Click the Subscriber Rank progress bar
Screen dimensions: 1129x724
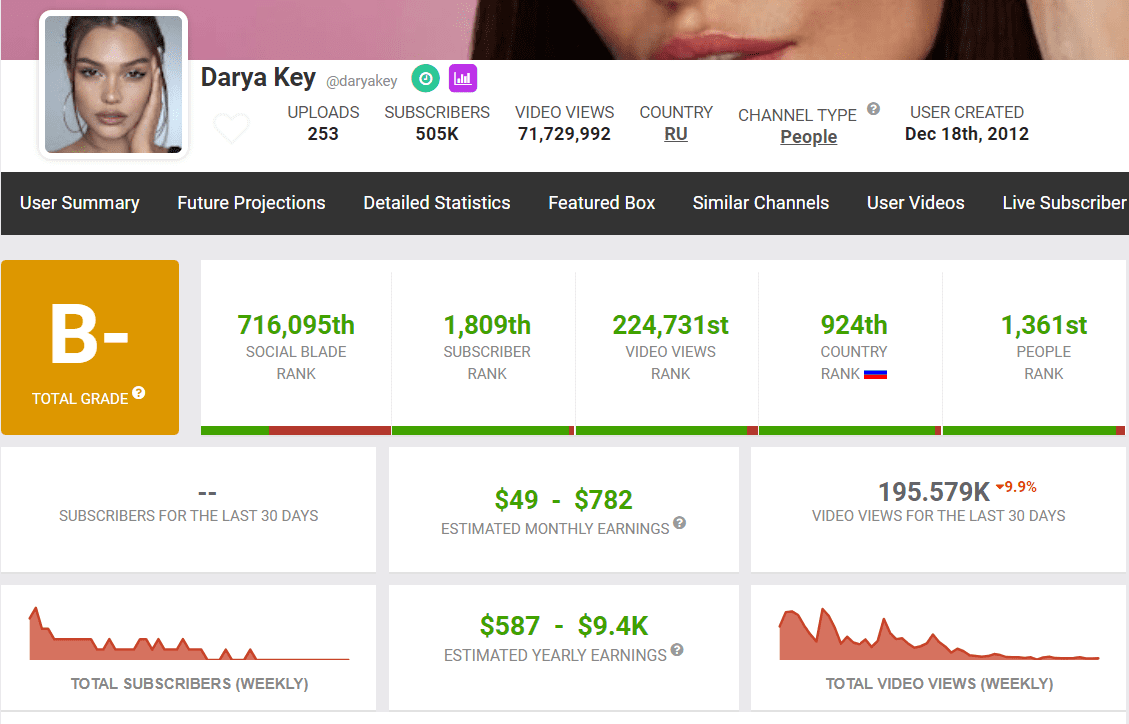coord(483,430)
